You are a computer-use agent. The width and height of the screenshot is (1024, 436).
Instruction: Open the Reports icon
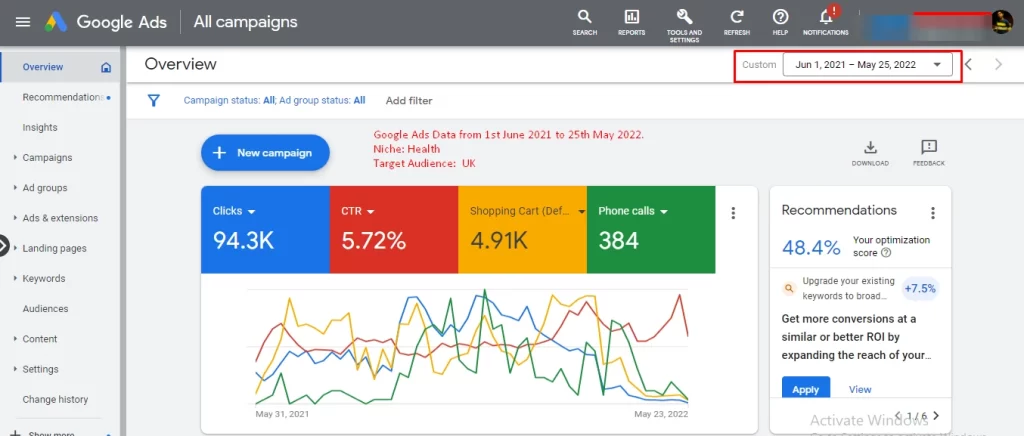click(x=632, y=22)
